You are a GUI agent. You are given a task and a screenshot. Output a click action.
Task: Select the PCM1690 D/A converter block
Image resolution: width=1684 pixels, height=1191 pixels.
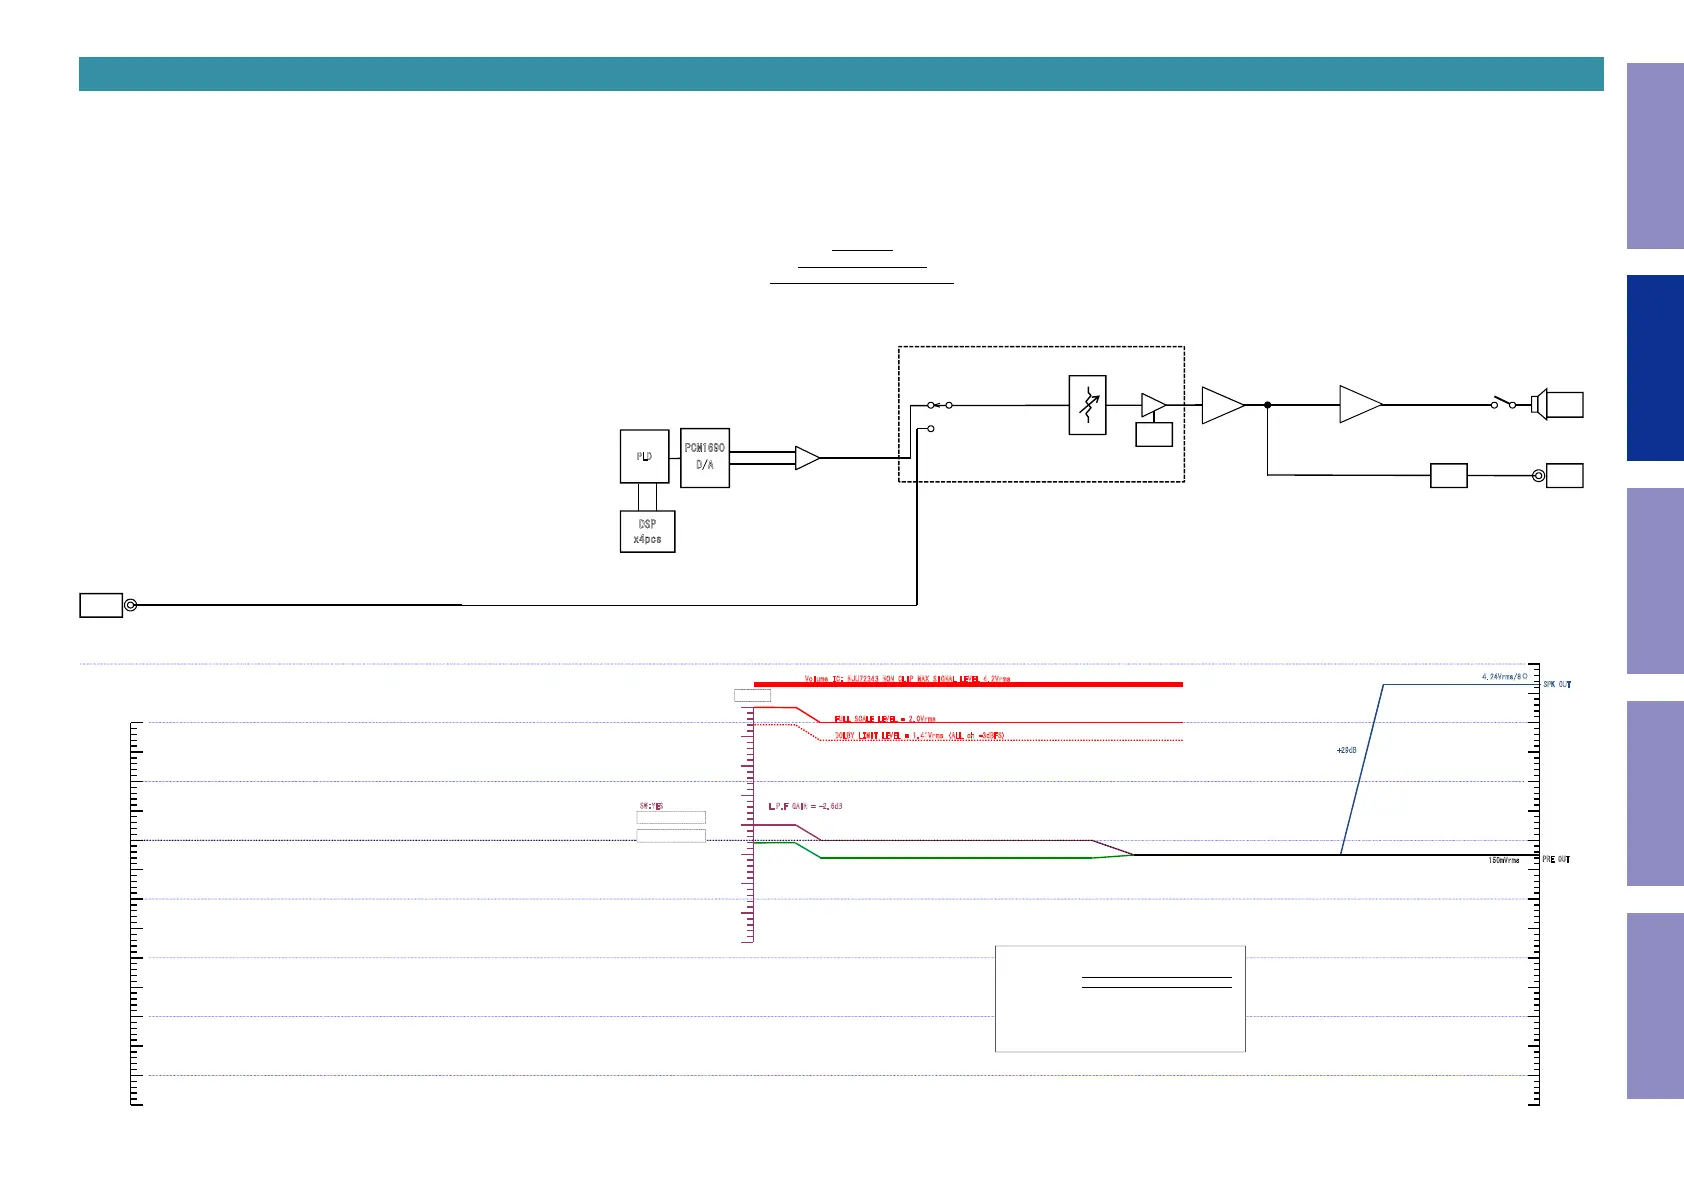[705, 458]
